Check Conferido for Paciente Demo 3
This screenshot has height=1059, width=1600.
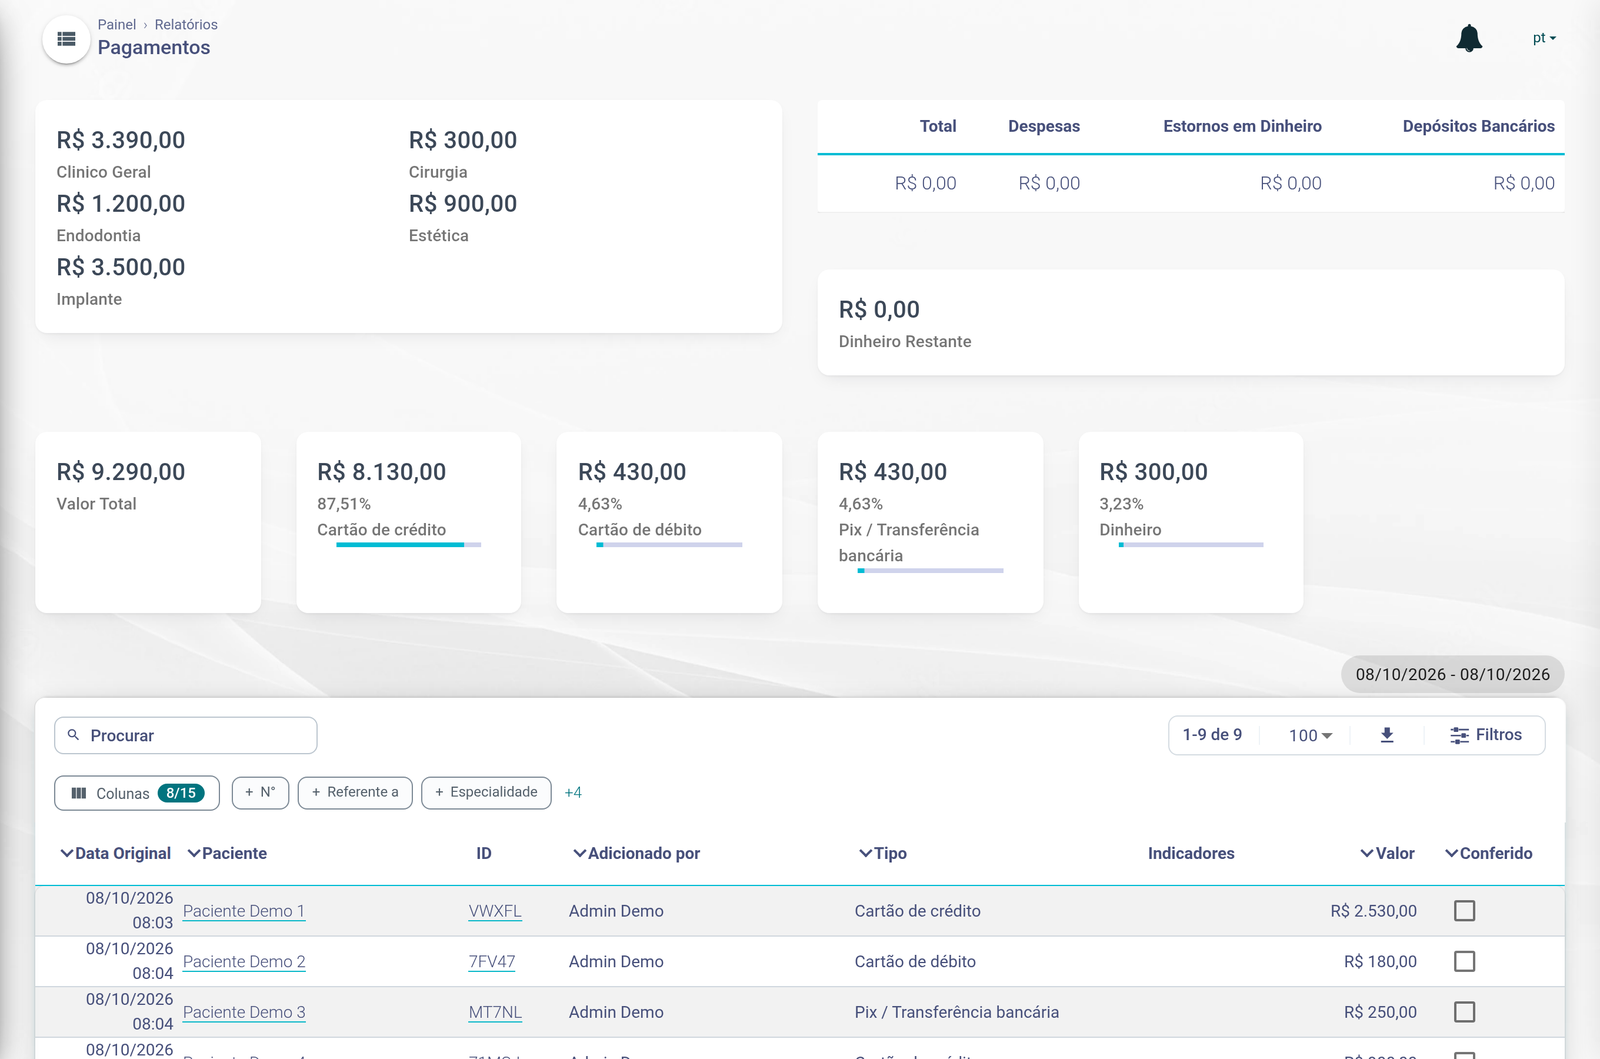(x=1464, y=1012)
